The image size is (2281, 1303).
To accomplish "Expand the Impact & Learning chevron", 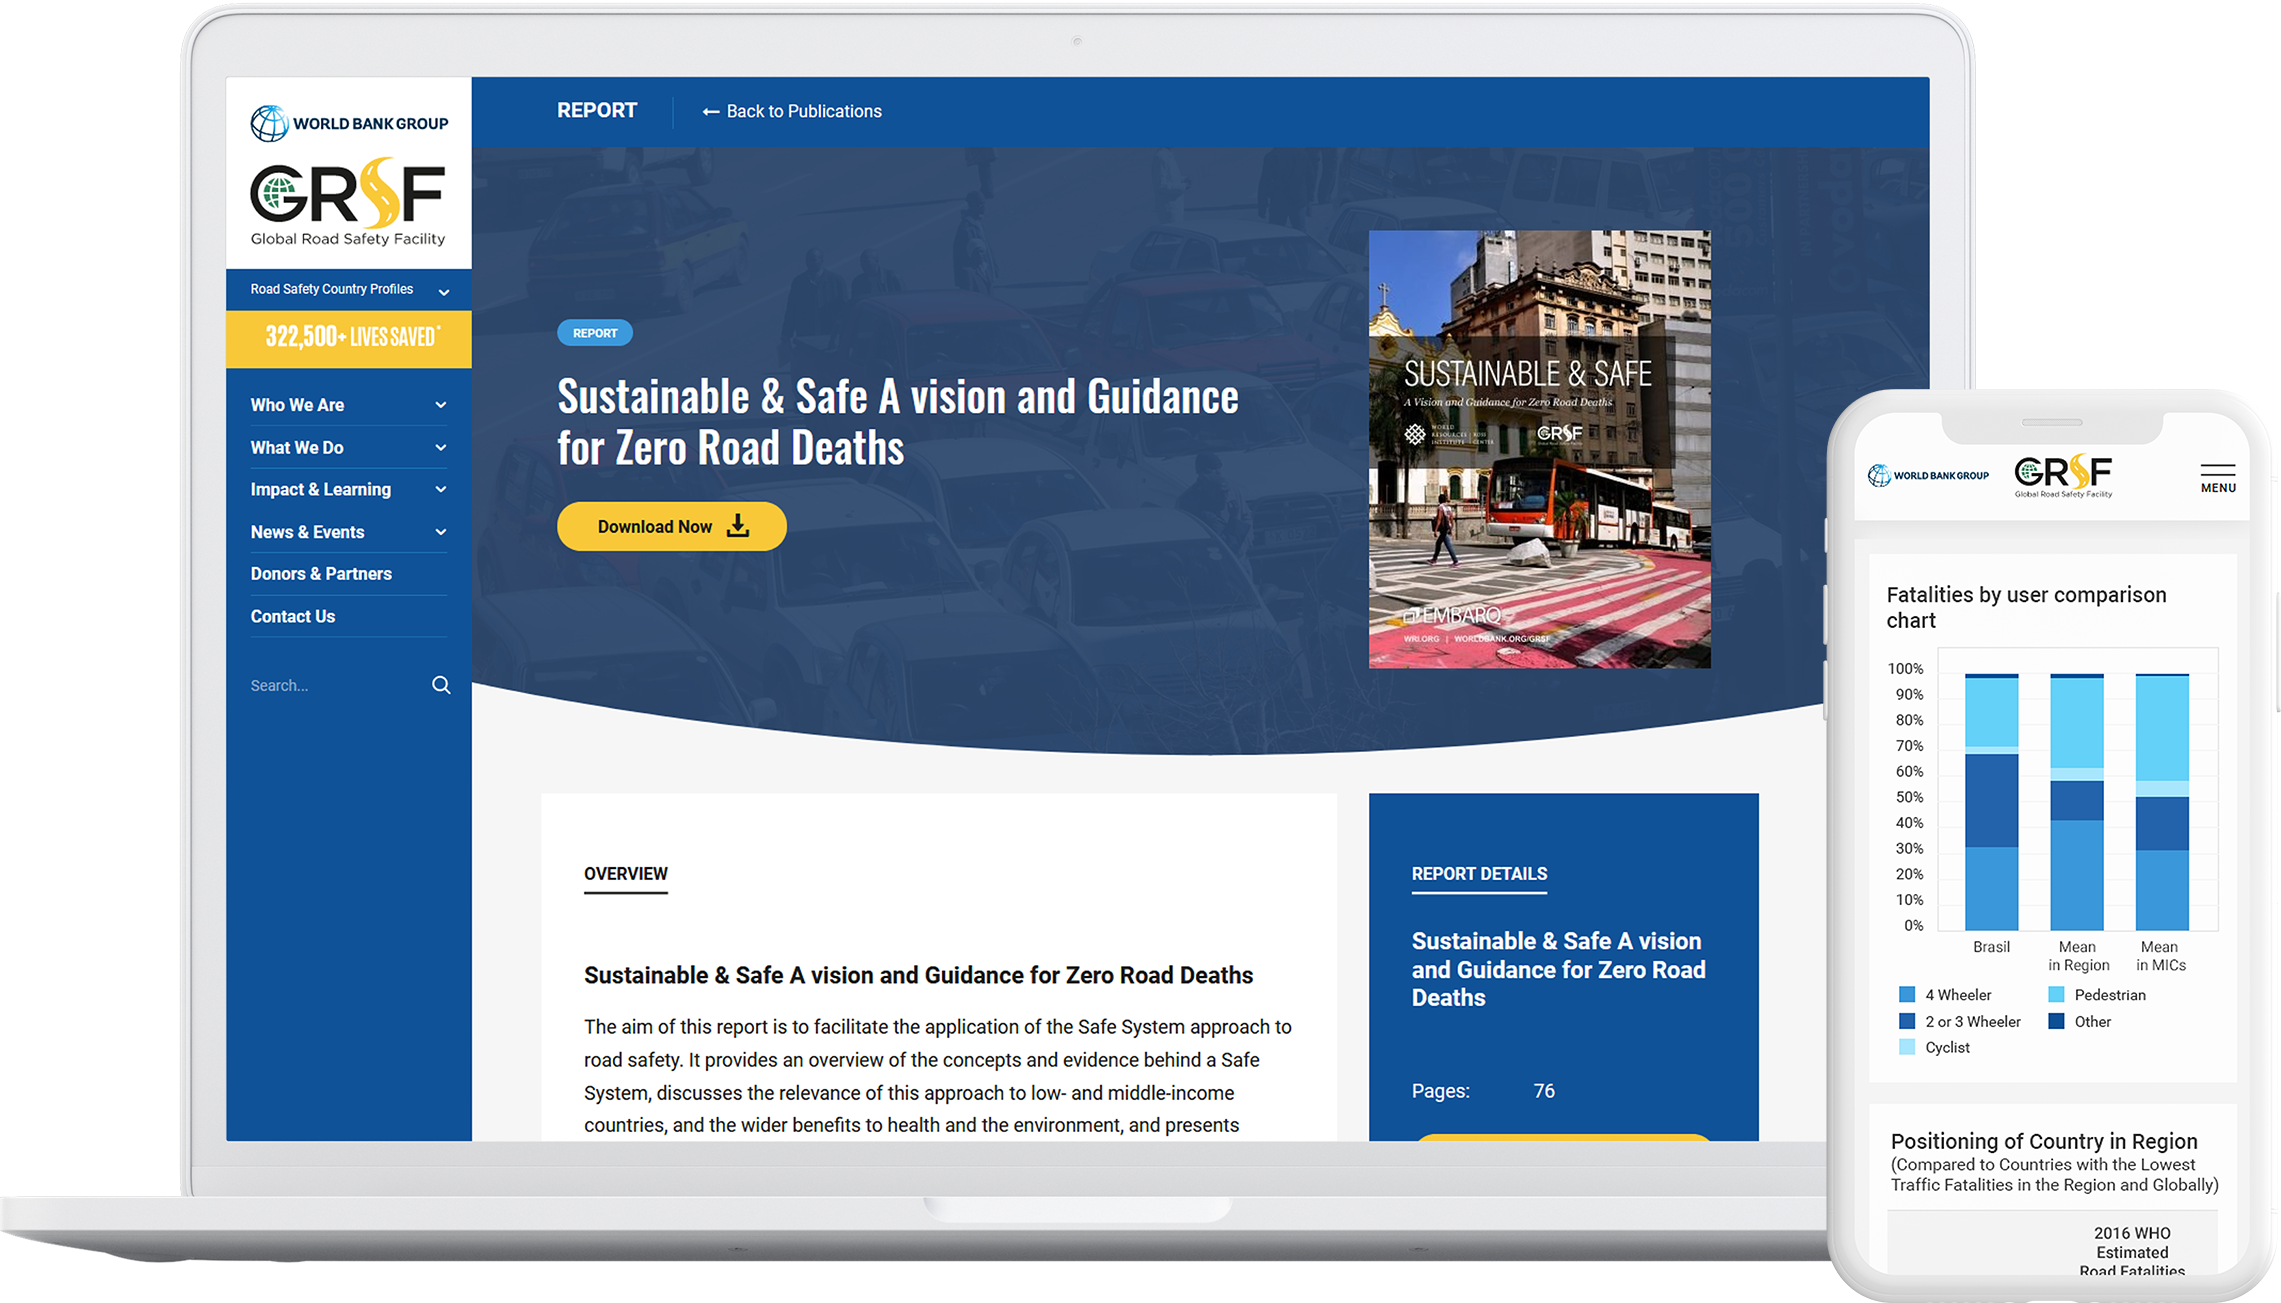I will click(x=441, y=490).
